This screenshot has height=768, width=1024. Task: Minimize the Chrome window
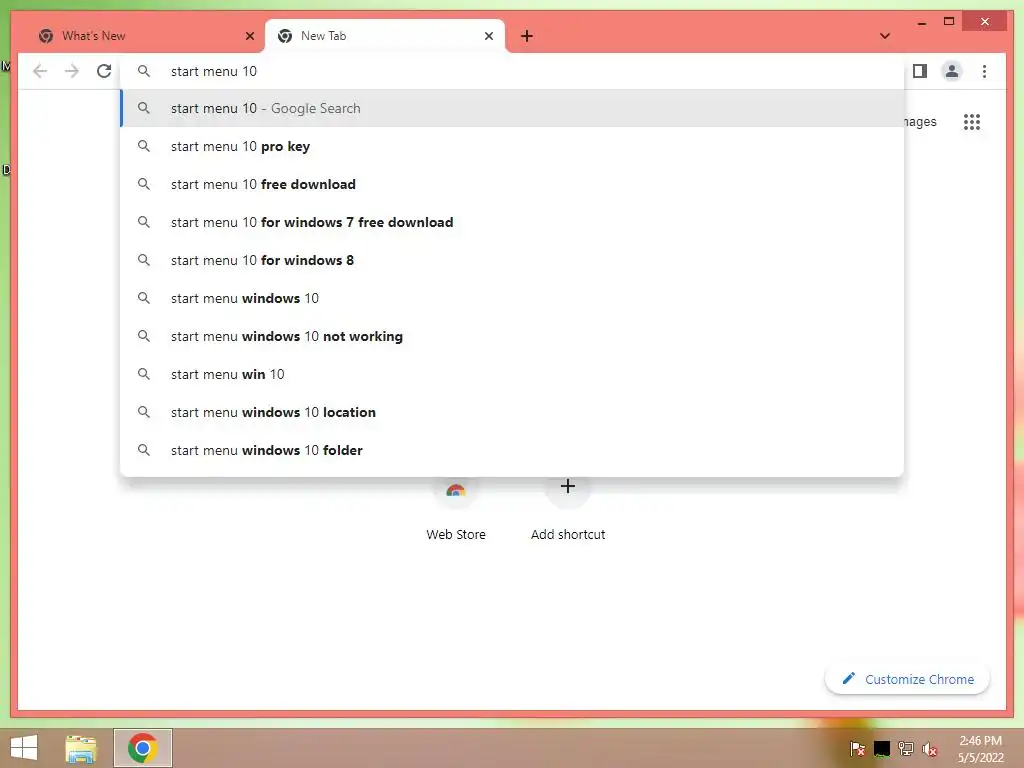pos(921,22)
